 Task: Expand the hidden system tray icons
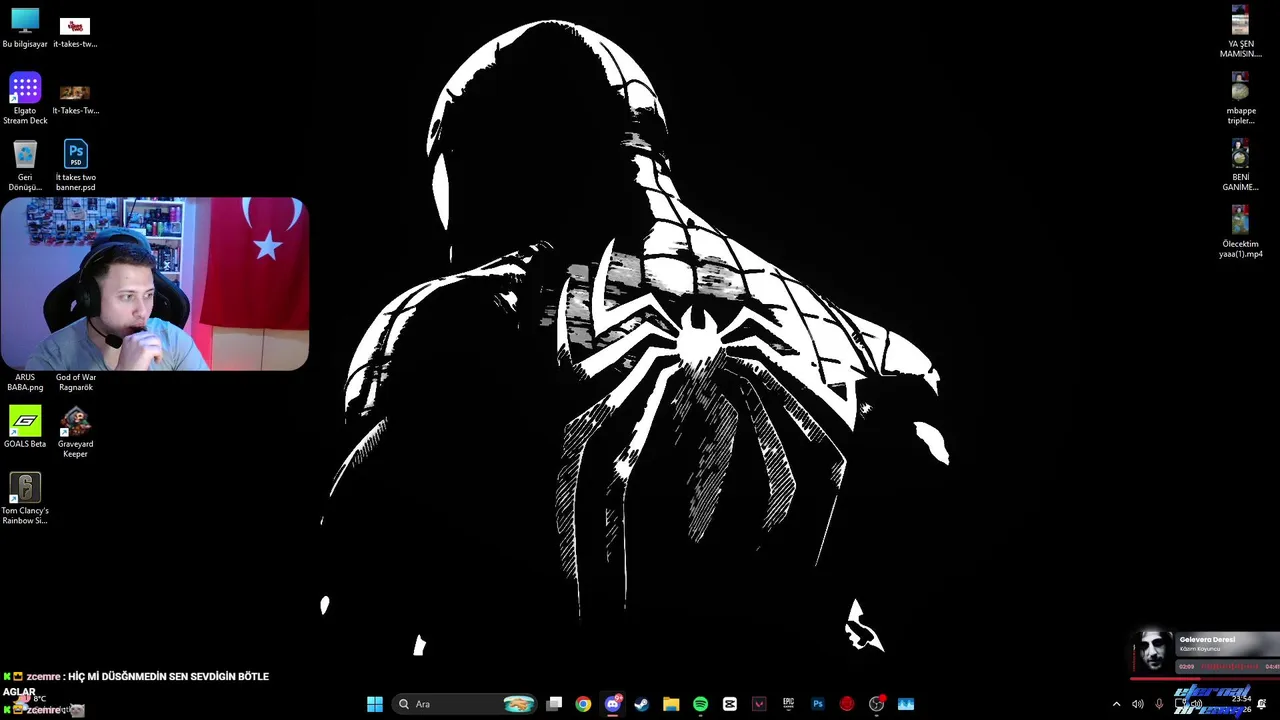1116,704
